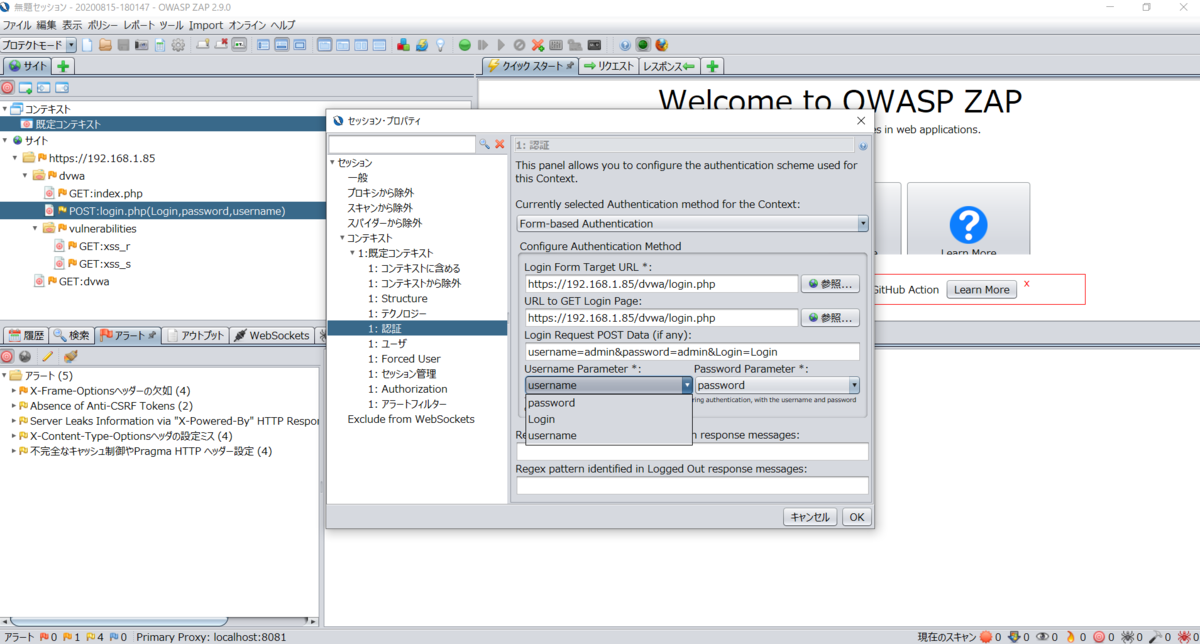Collapse the Alerts (5) root folder arrow

[x=4, y=376]
